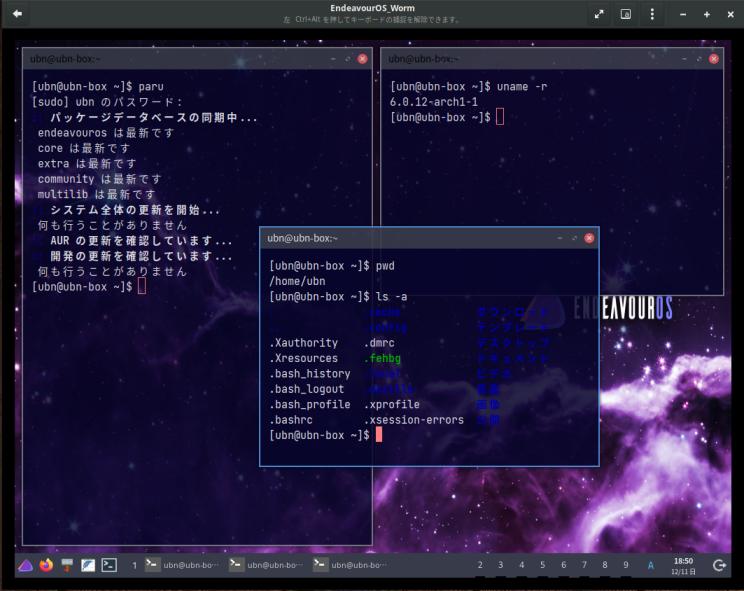
Task: Maximize the paru terminal window
Action: [348, 59]
